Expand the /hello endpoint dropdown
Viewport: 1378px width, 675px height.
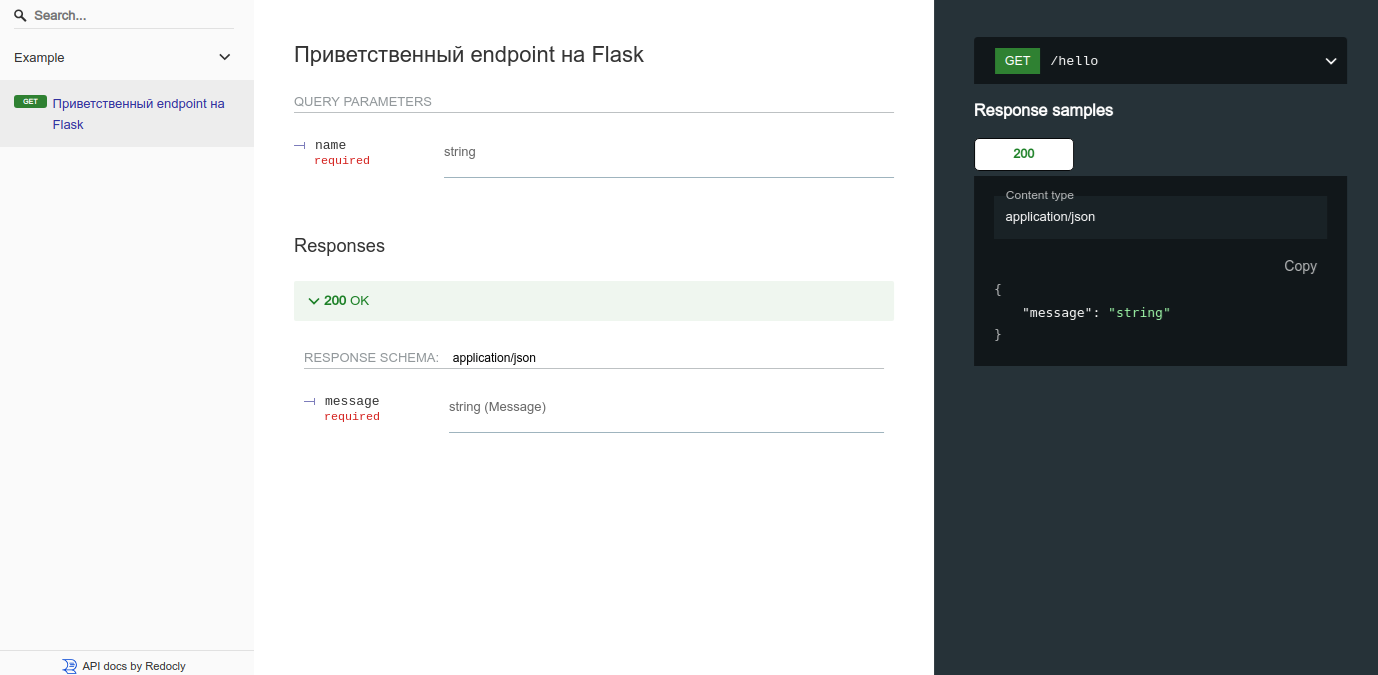pos(1331,61)
